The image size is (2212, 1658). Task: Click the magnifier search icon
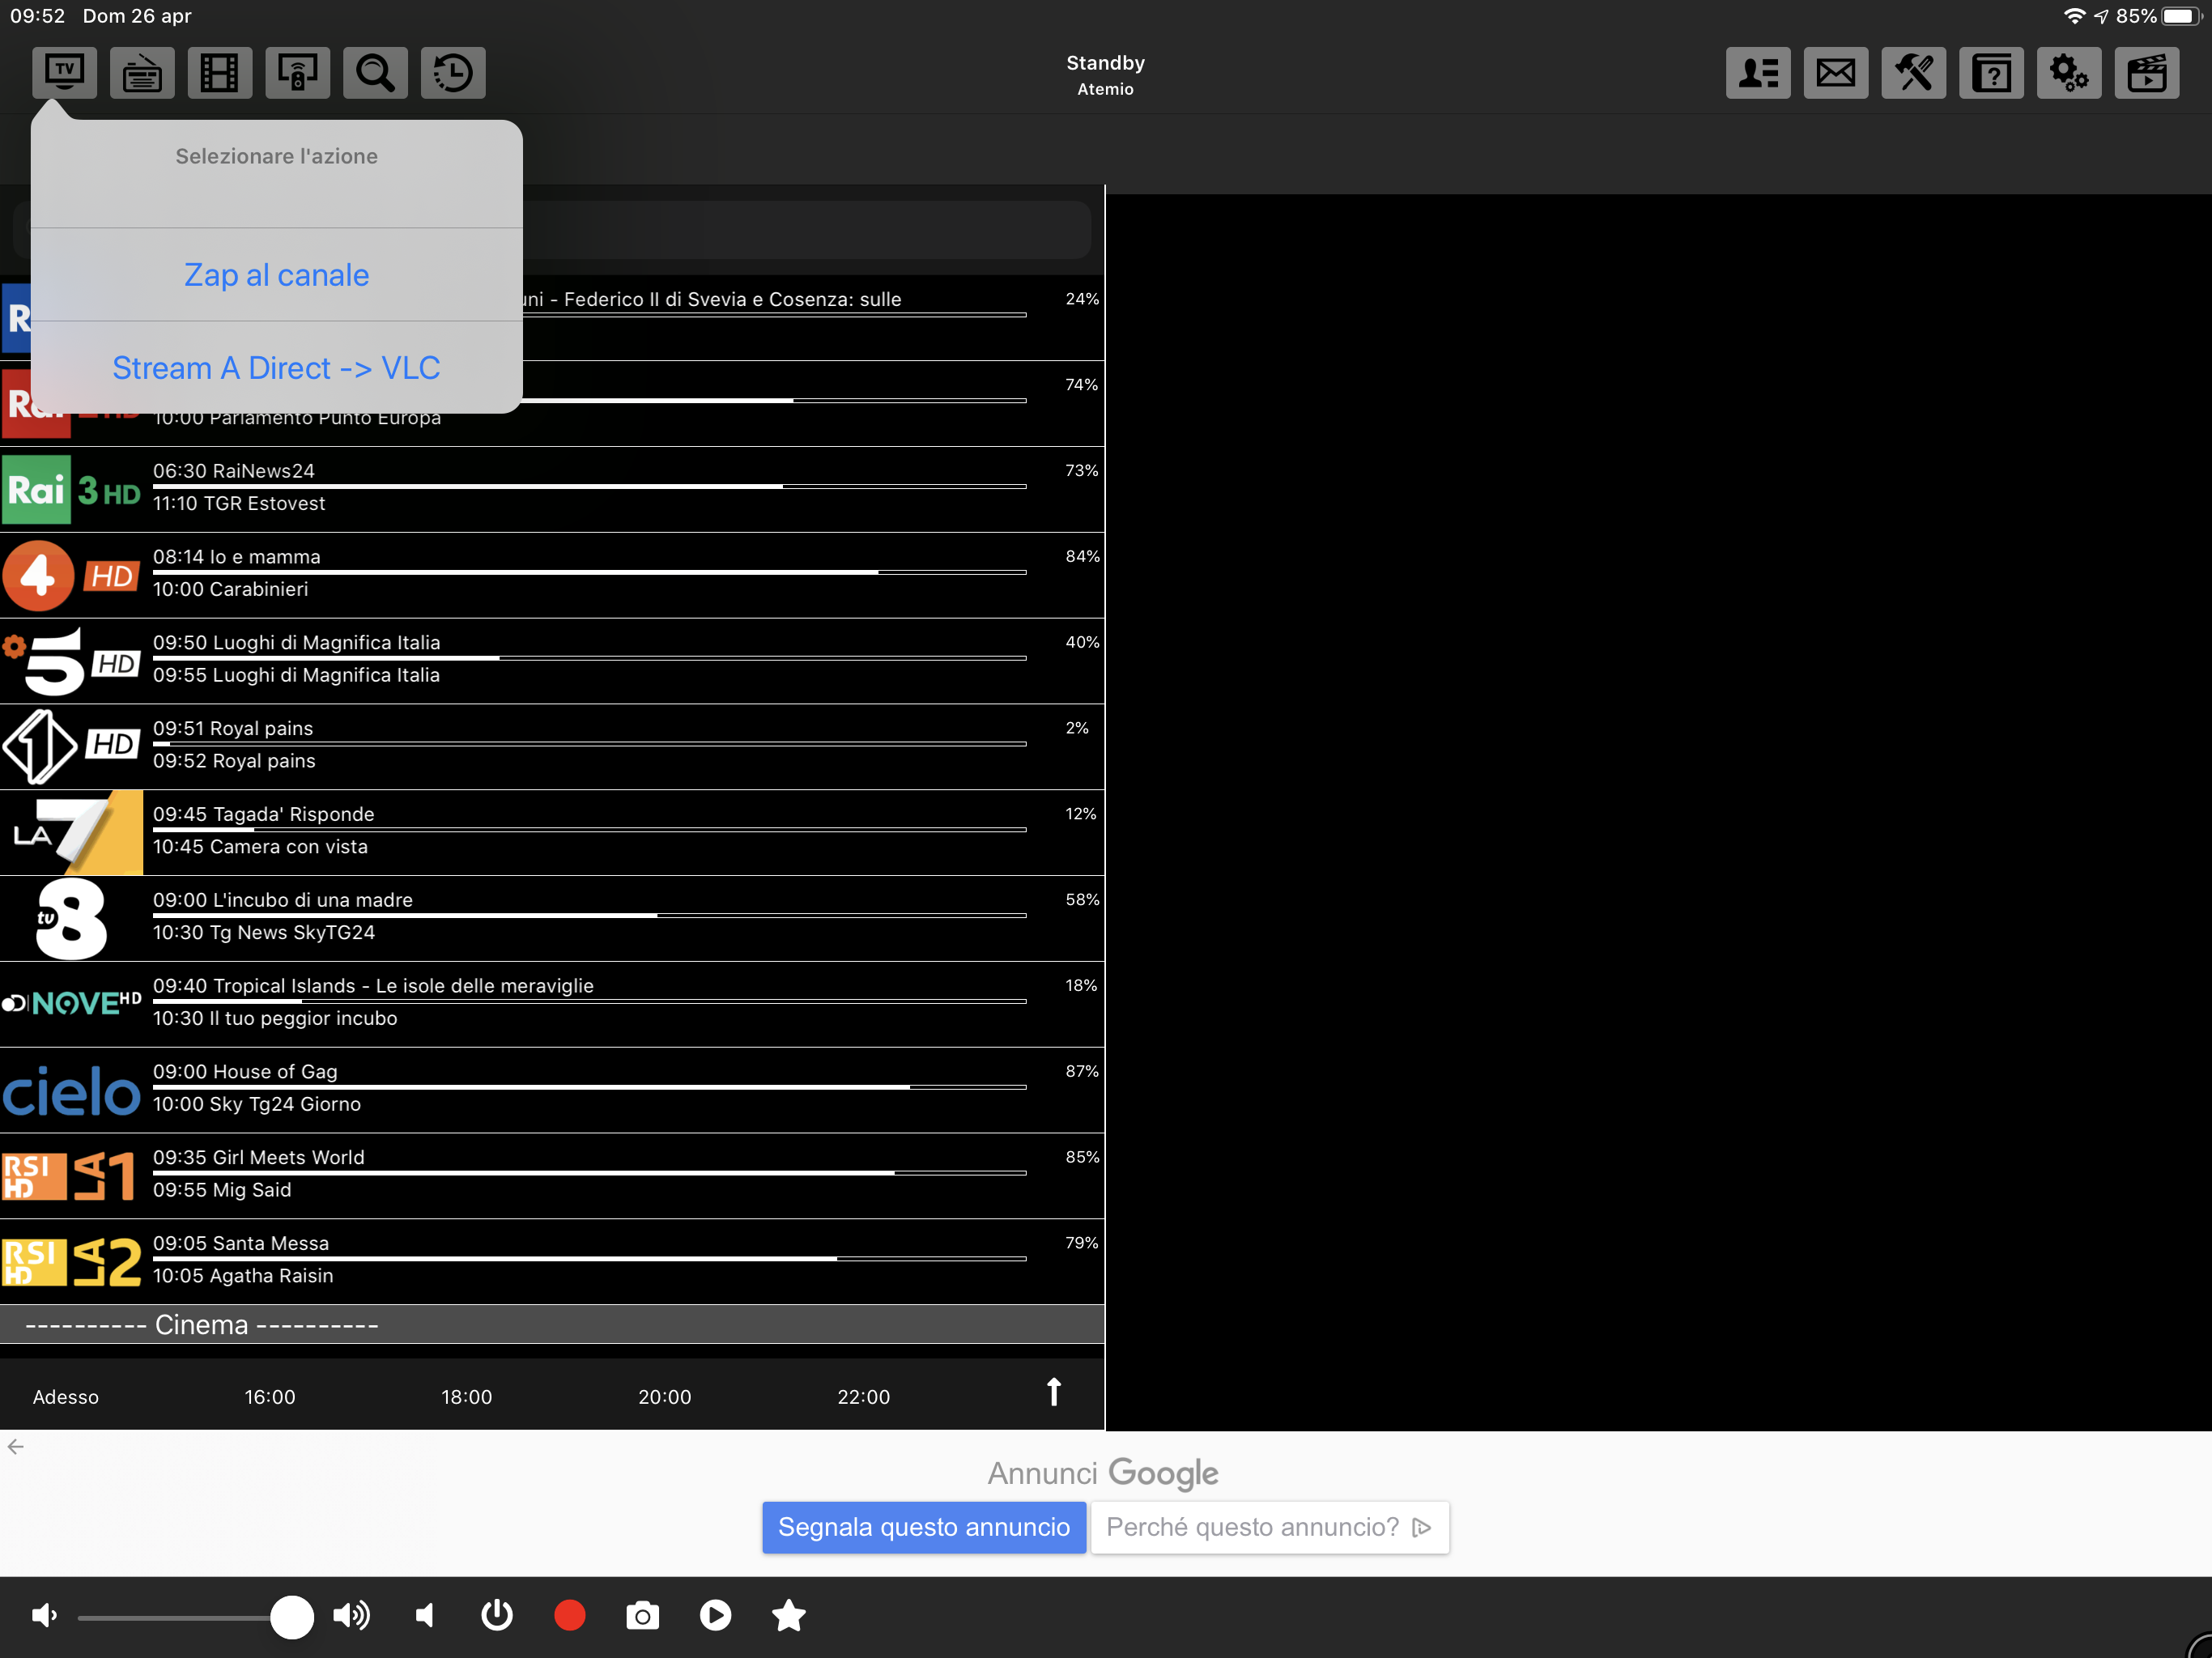(375, 73)
